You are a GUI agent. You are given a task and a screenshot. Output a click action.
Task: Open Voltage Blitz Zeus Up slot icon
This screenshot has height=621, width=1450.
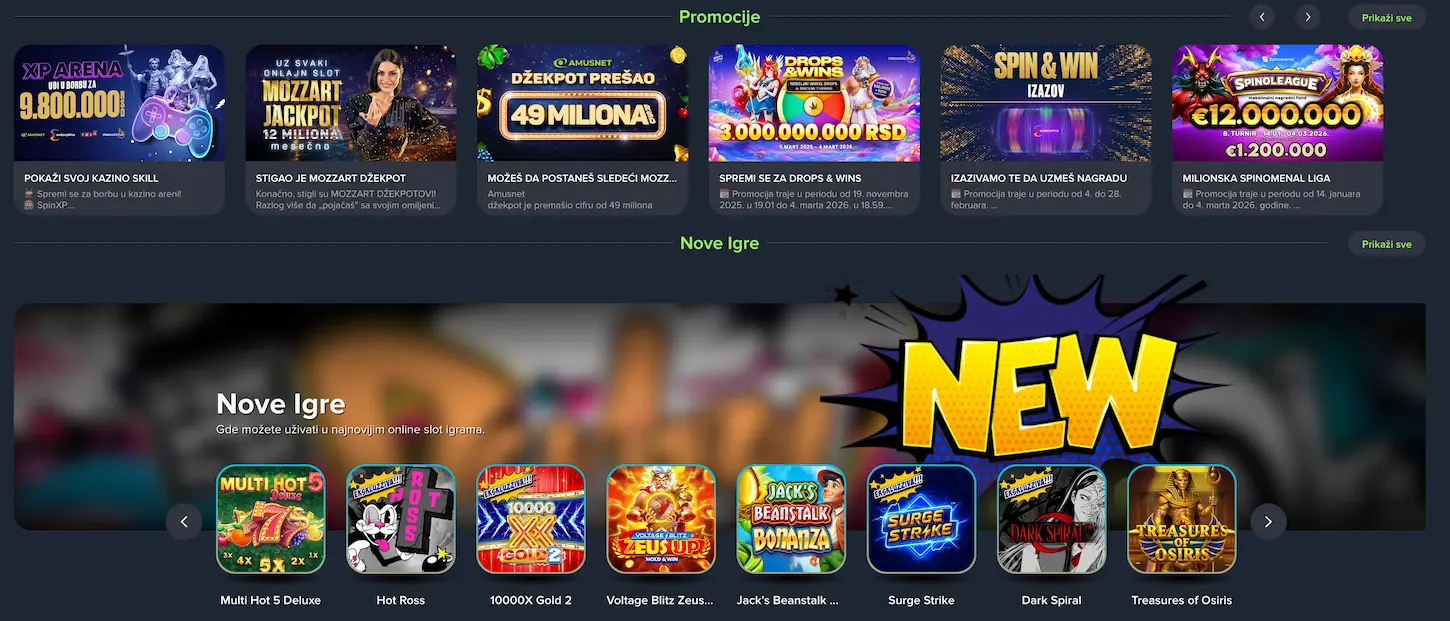point(661,519)
